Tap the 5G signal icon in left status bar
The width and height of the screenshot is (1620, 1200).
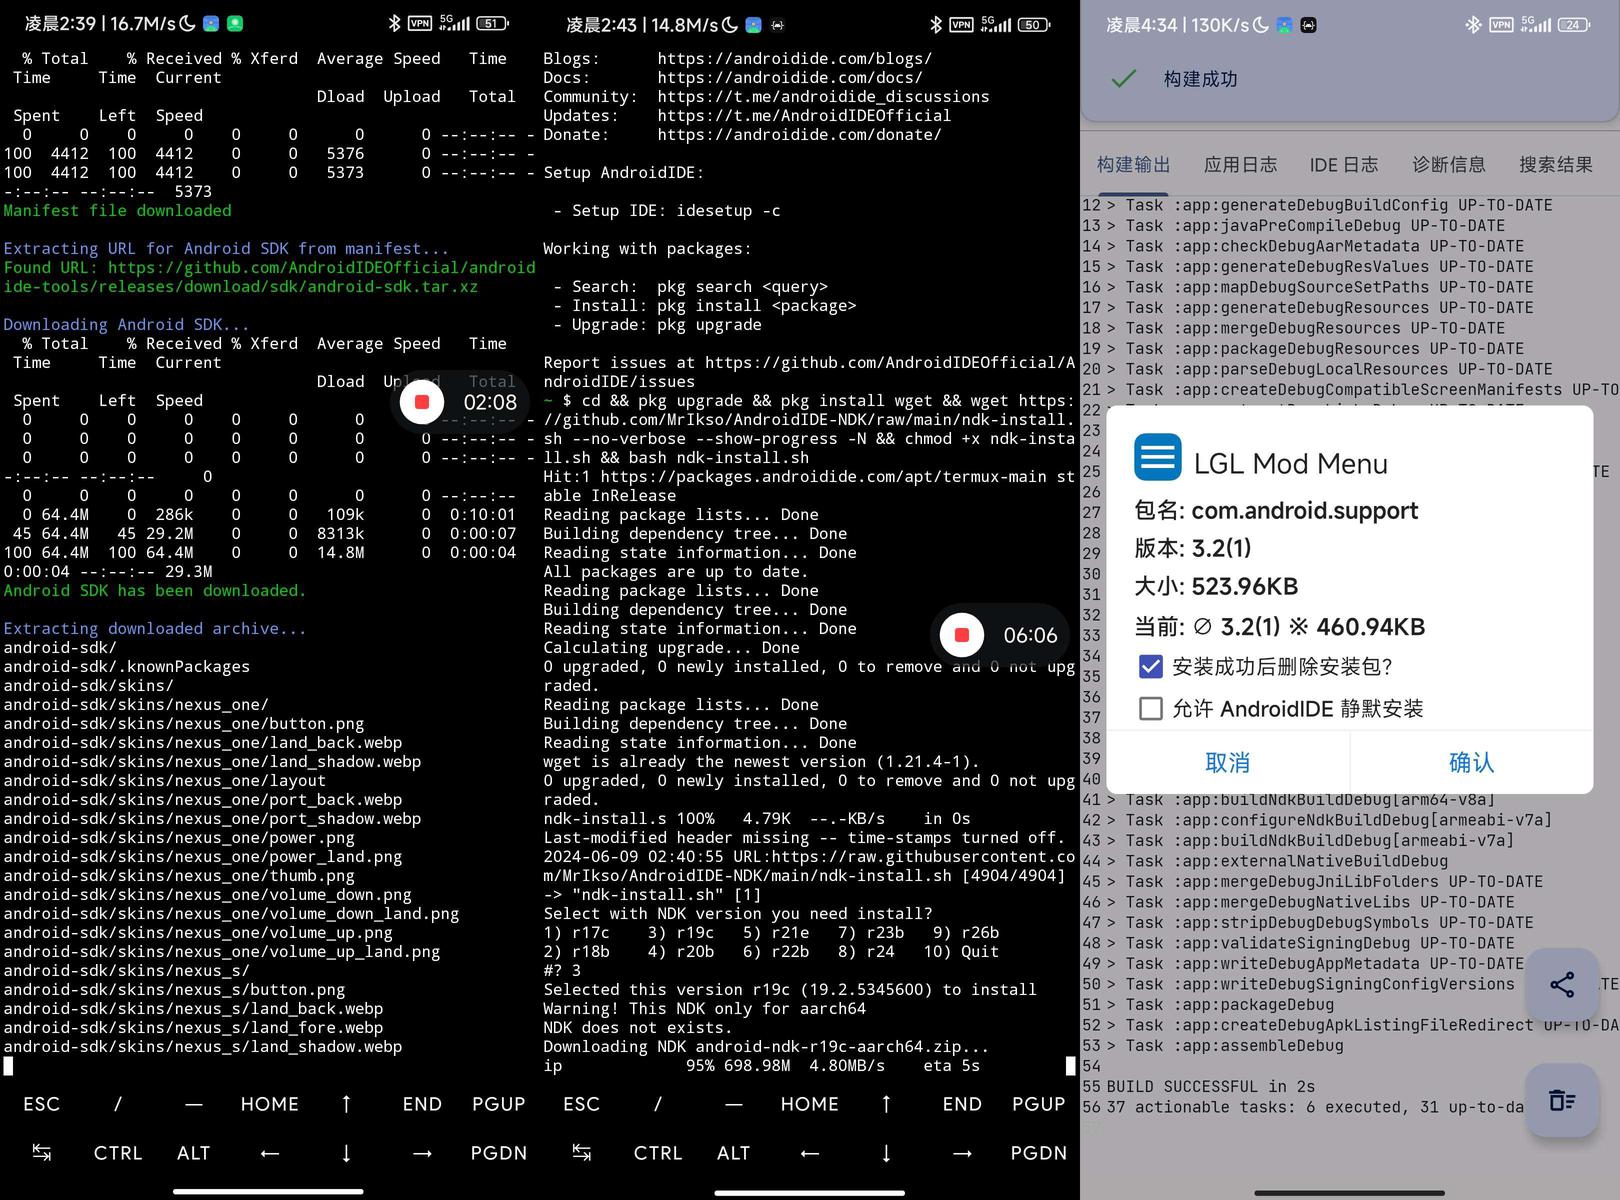[x=454, y=24]
